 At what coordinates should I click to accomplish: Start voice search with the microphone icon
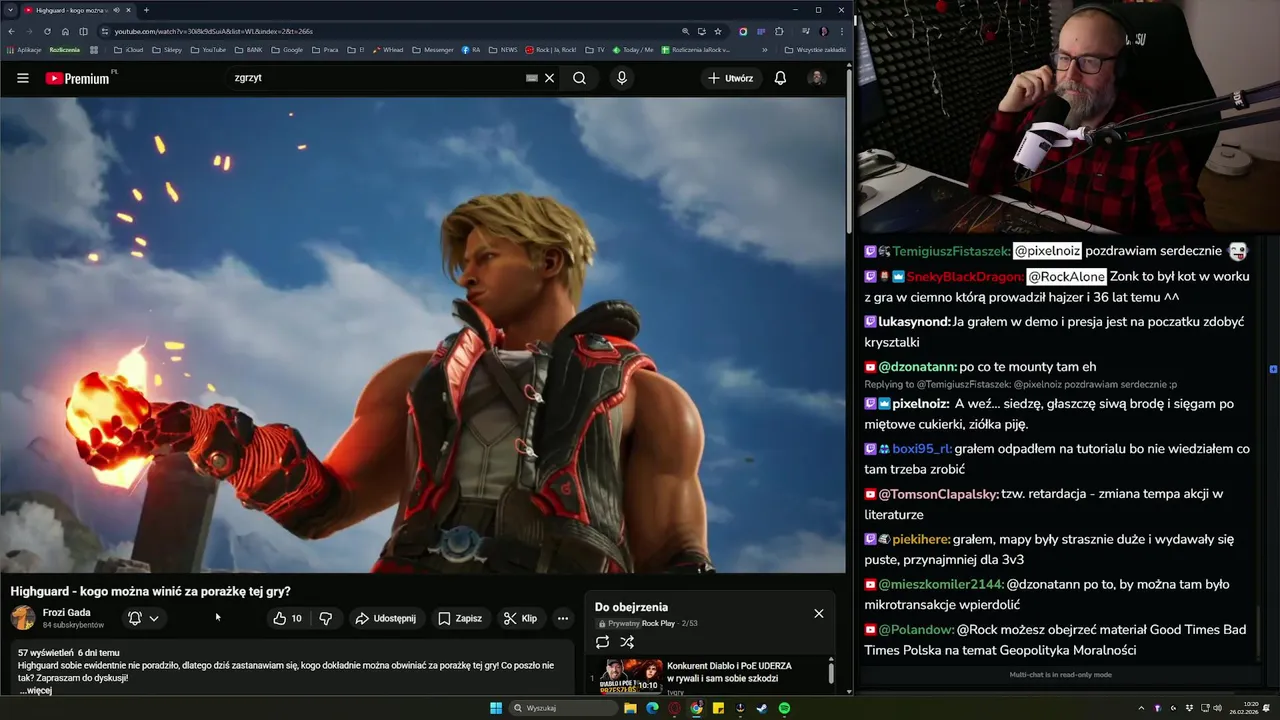pyautogui.click(x=622, y=78)
